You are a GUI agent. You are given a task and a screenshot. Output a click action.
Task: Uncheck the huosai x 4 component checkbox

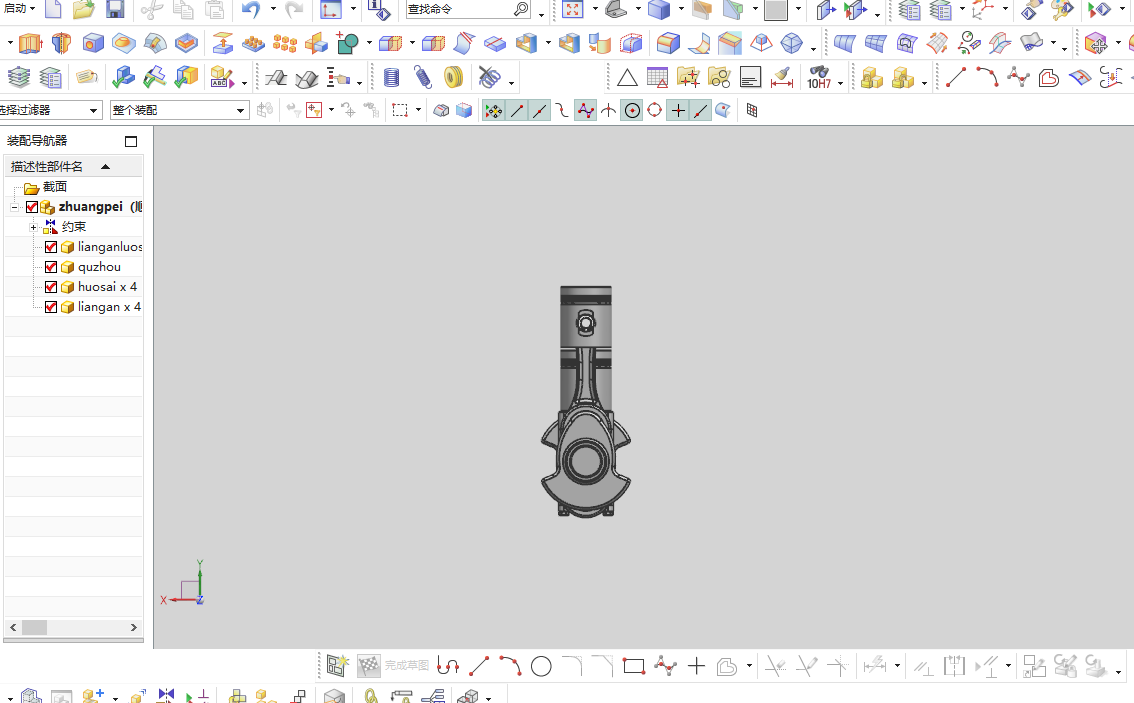(51, 287)
